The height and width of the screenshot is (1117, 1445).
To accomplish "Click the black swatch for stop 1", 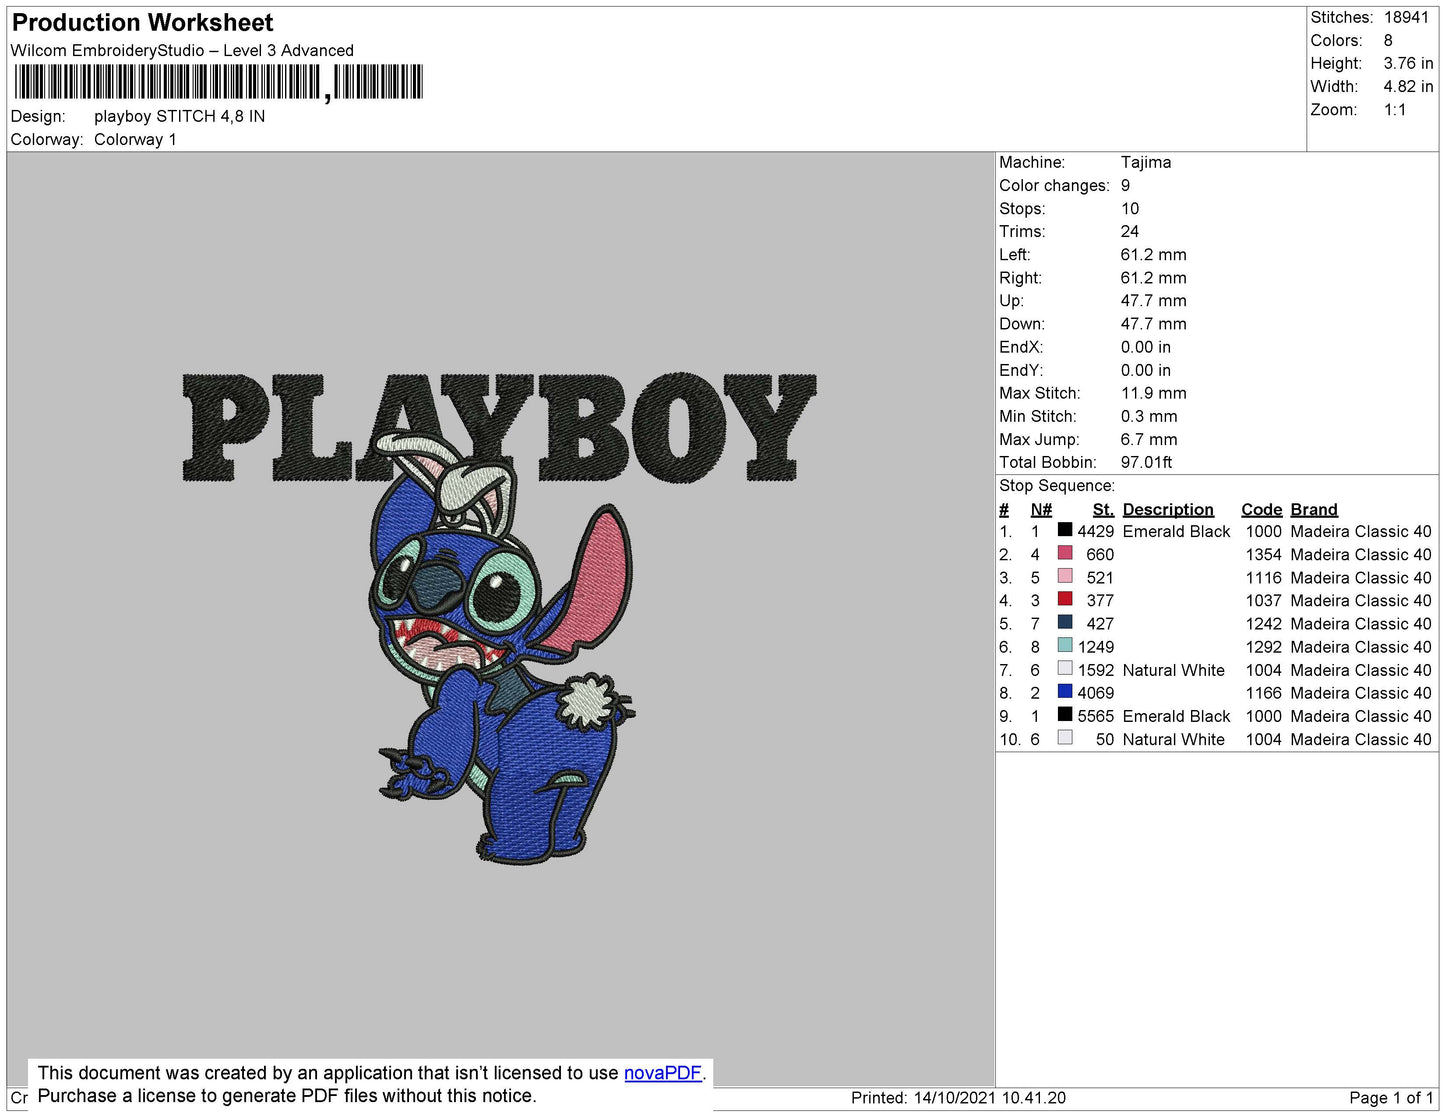I will coord(1065,531).
